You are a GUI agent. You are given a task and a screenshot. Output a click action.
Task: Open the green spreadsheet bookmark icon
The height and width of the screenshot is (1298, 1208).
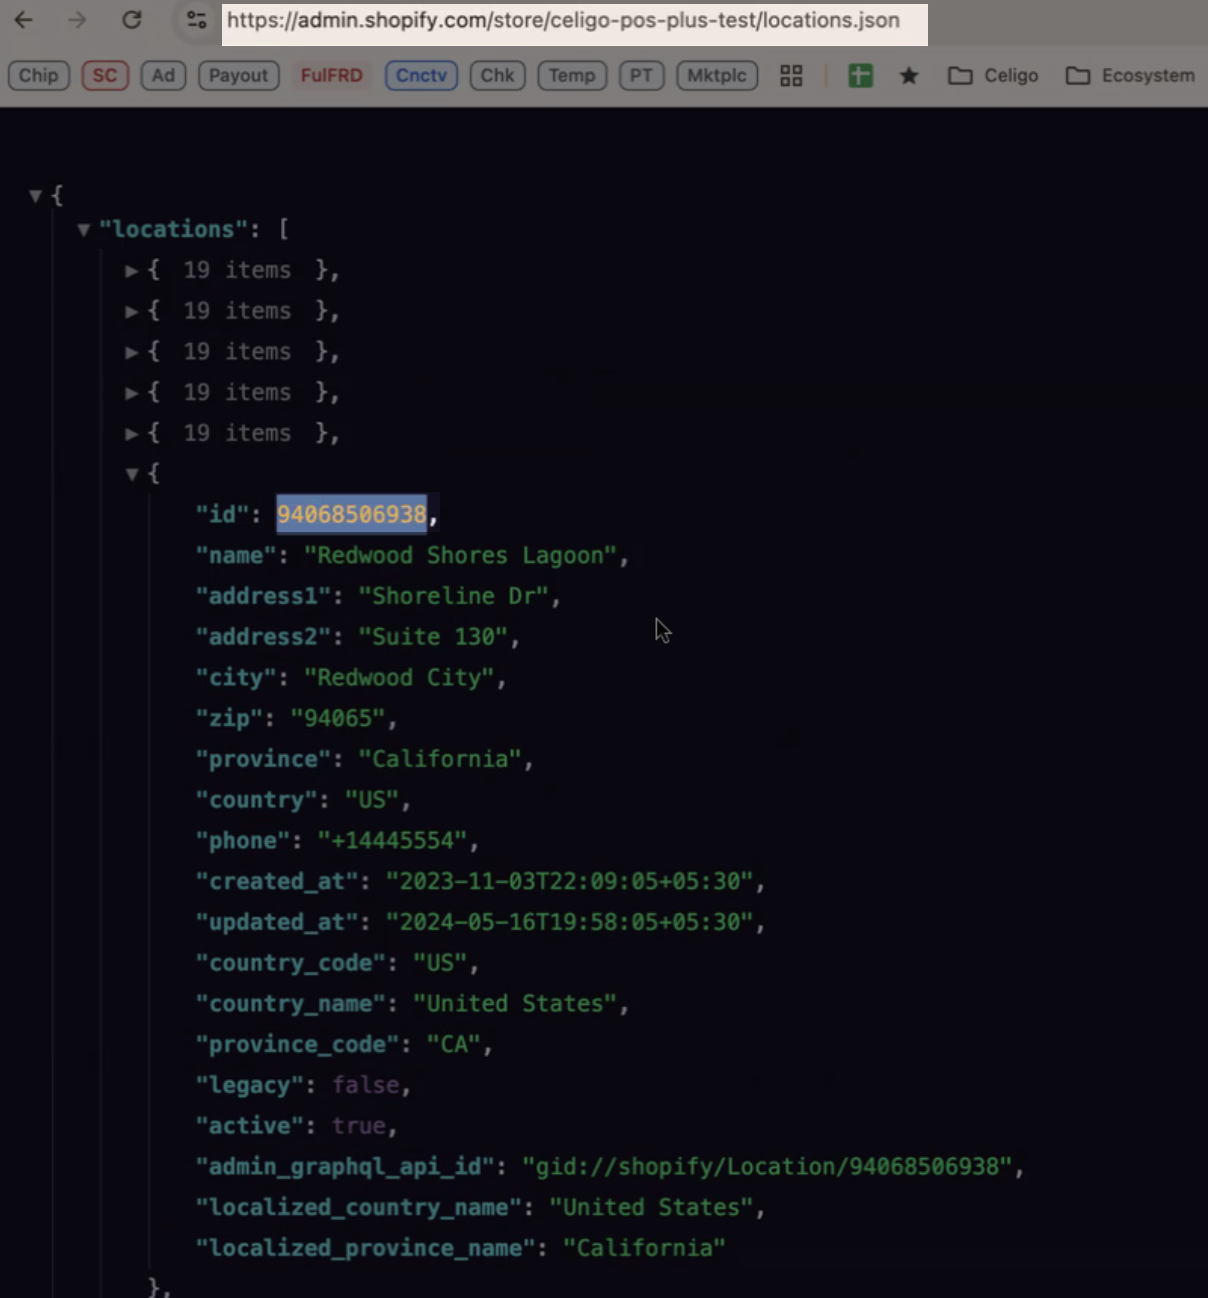click(860, 75)
